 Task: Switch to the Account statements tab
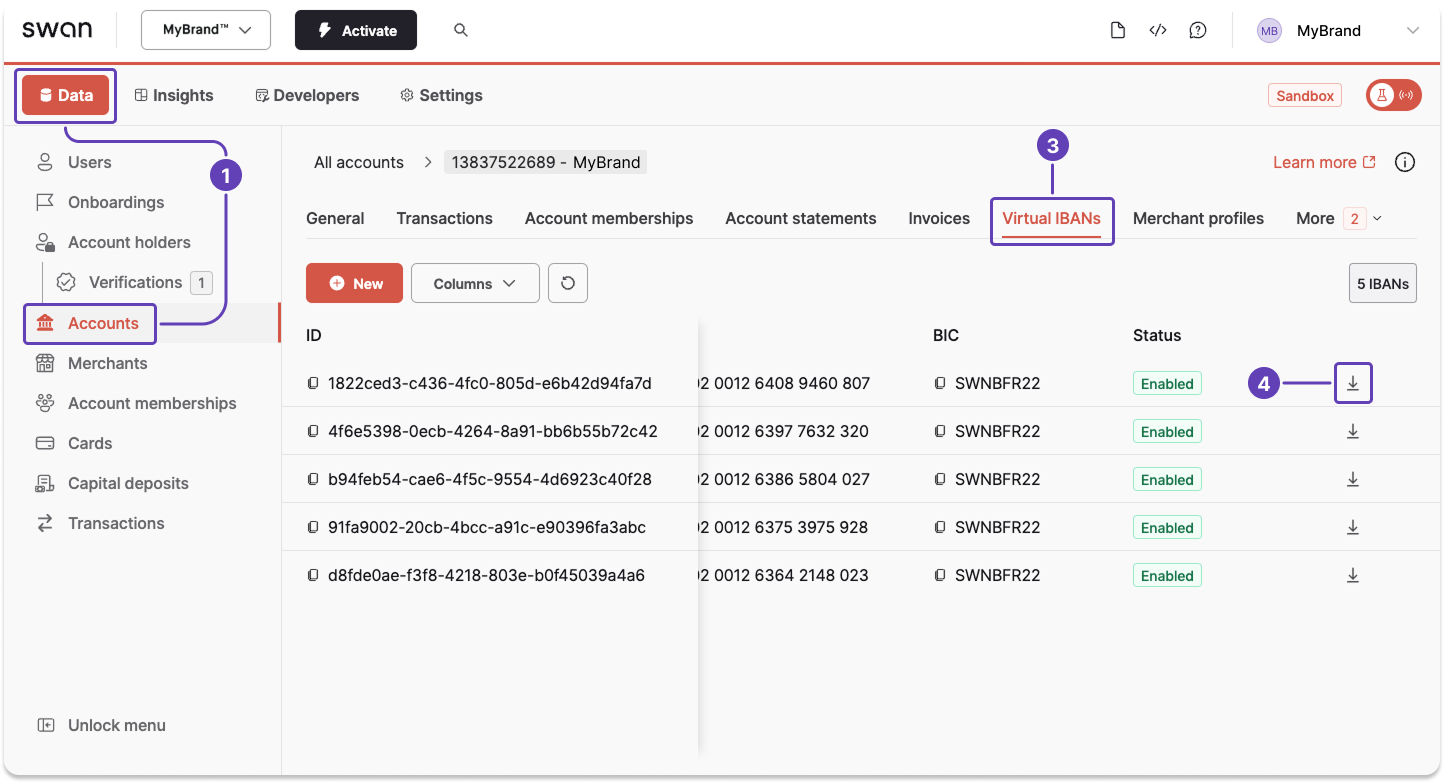click(x=800, y=218)
